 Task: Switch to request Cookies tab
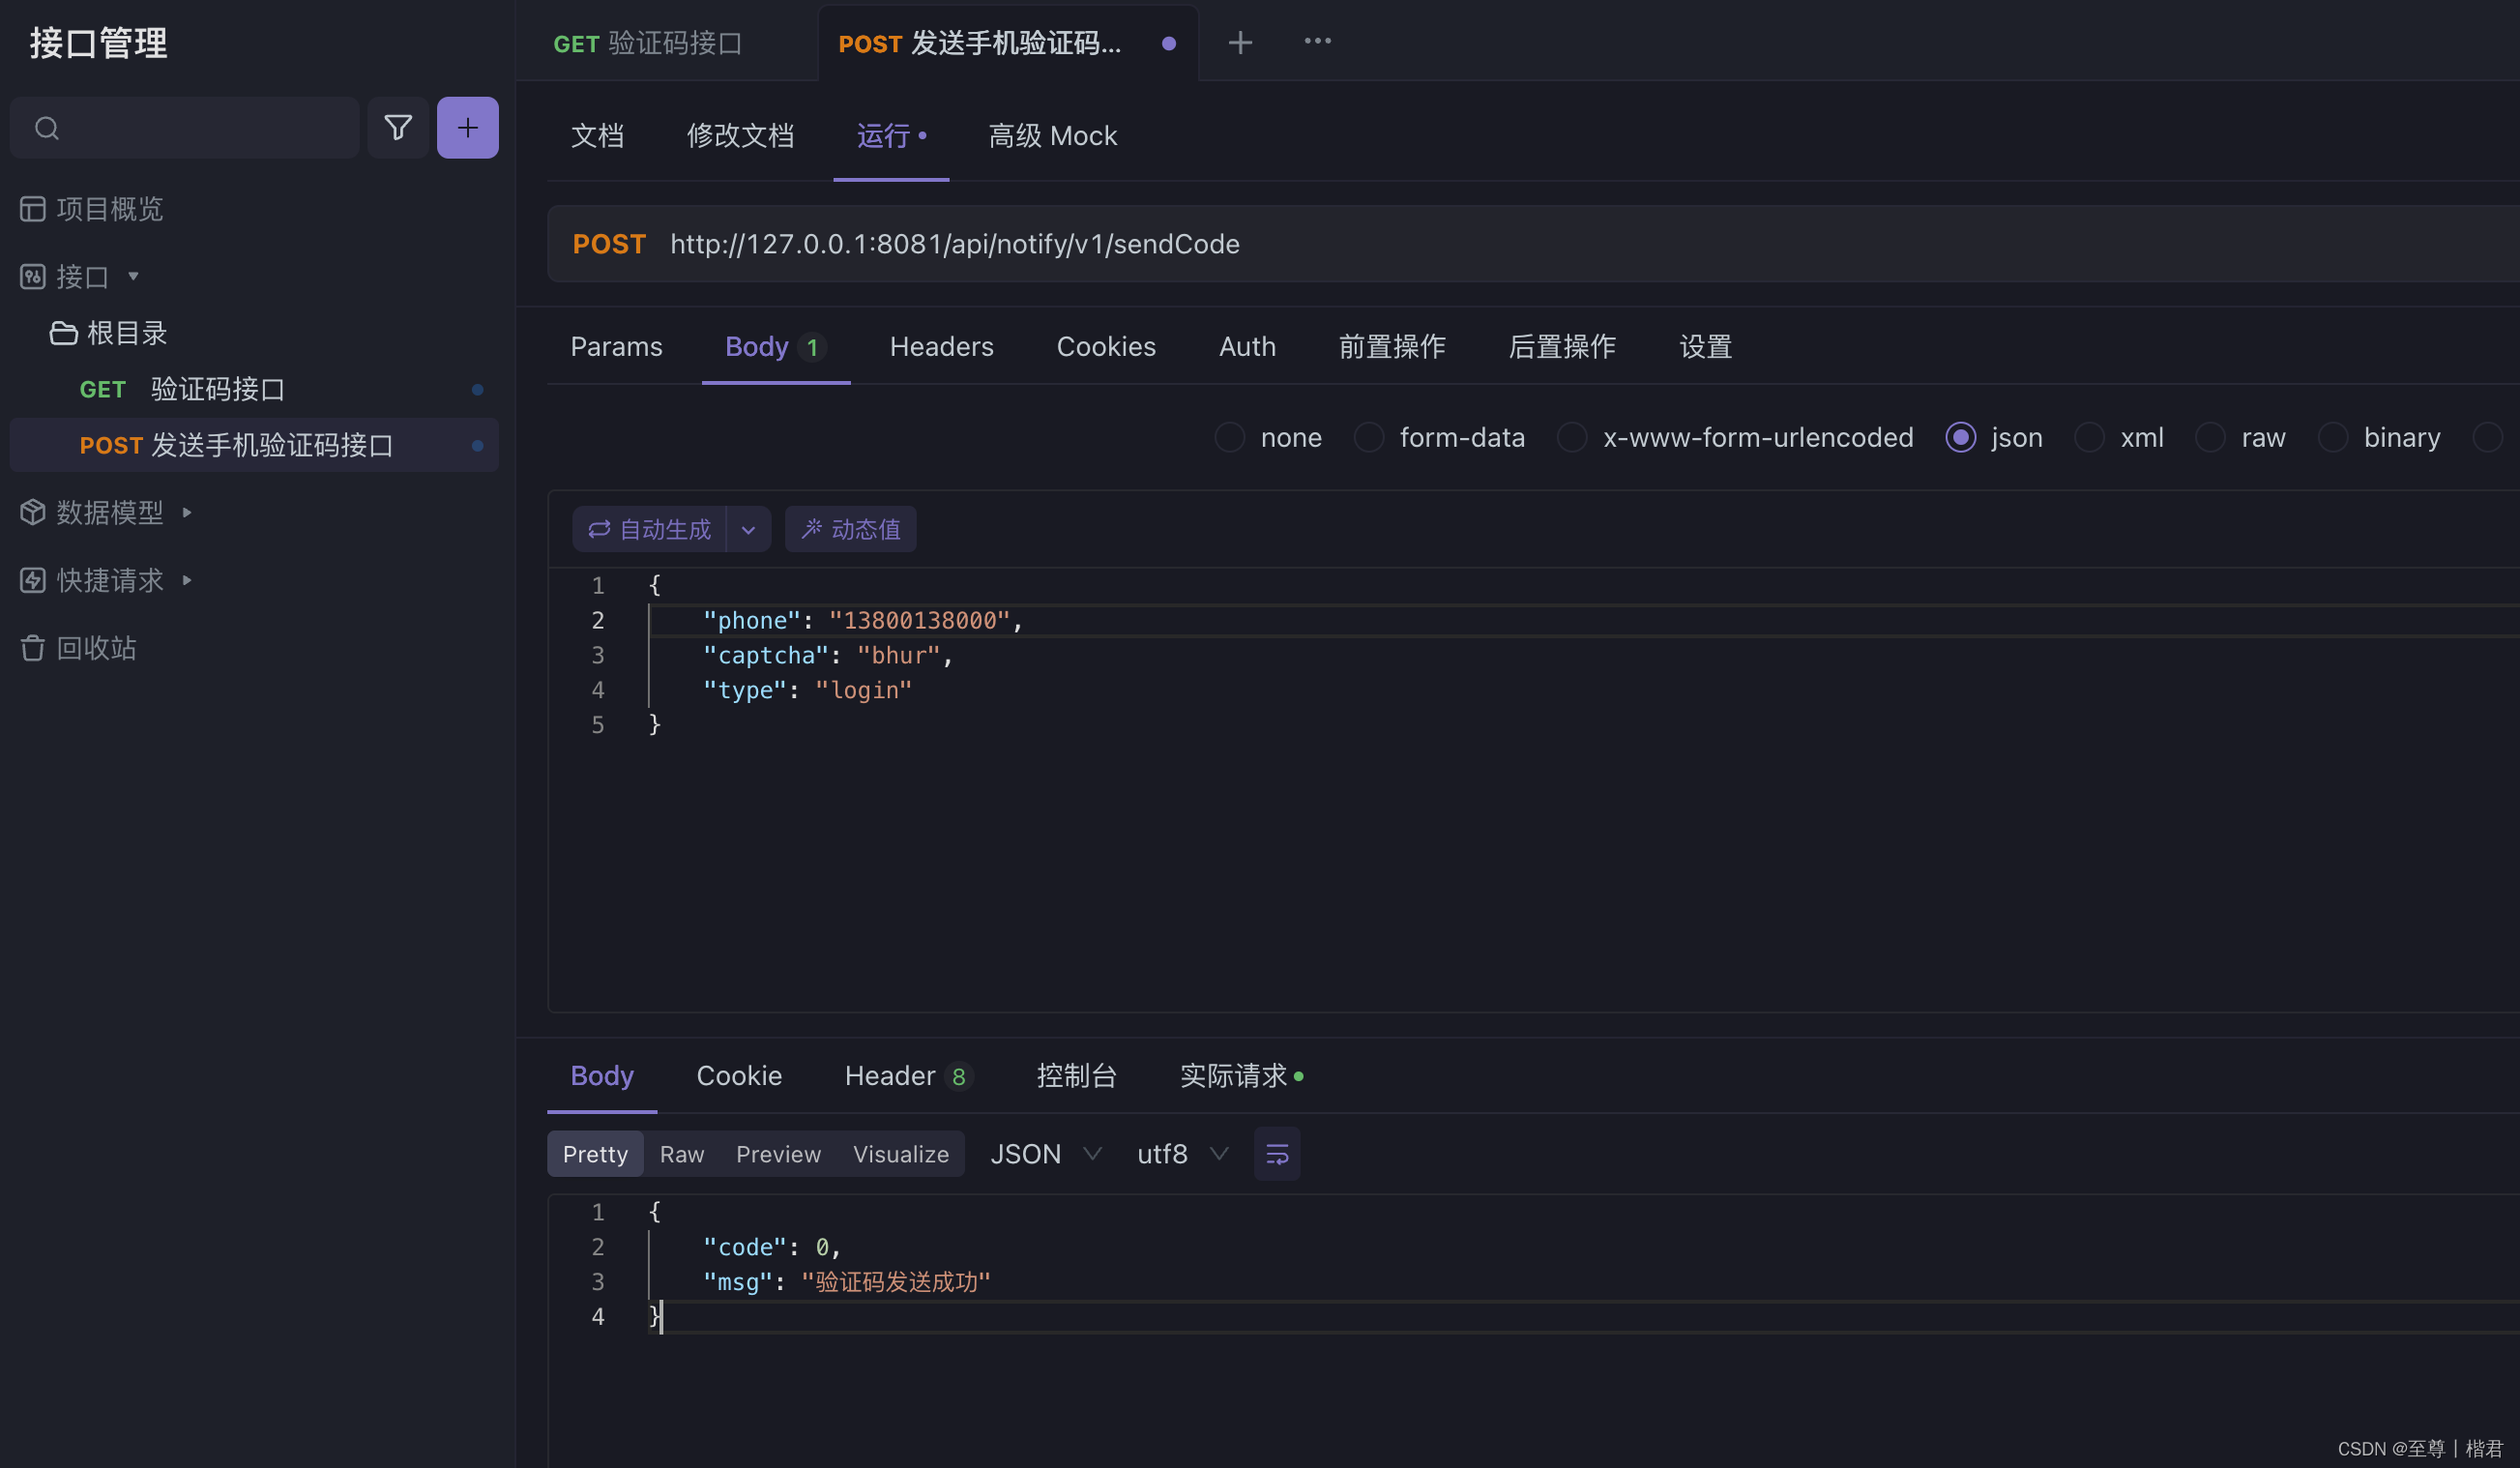pyautogui.click(x=1106, y=346)
